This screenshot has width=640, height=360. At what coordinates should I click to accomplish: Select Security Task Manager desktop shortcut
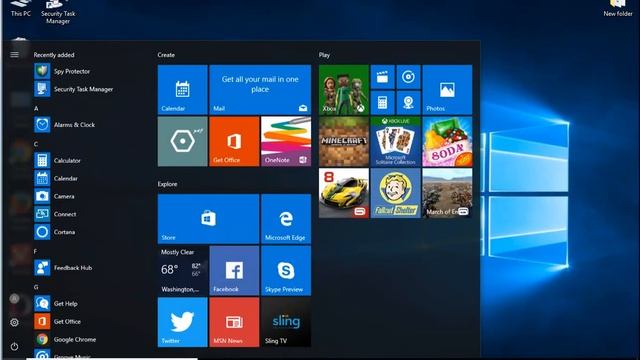[x=58, y=12]
